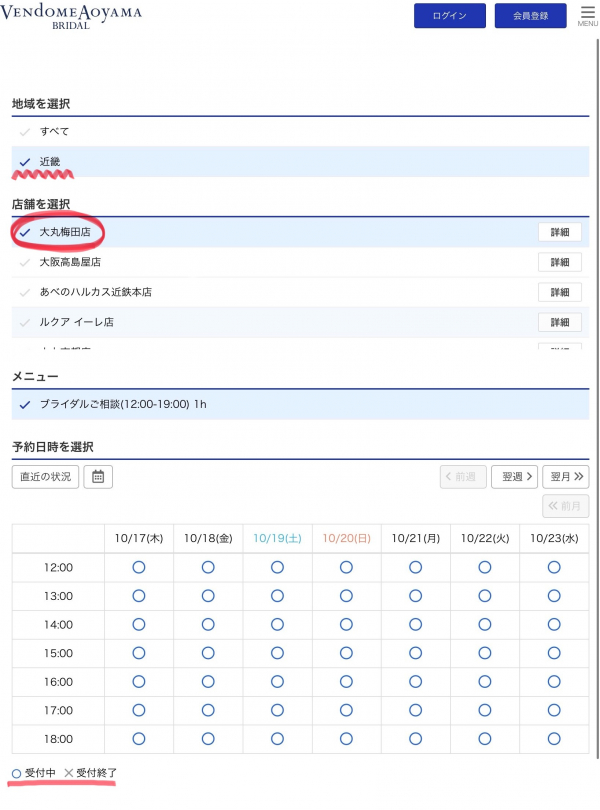This screenshot has height=810, width=600.
Task: Go to next week with 翌週 button
Action: tap(514, 476)
